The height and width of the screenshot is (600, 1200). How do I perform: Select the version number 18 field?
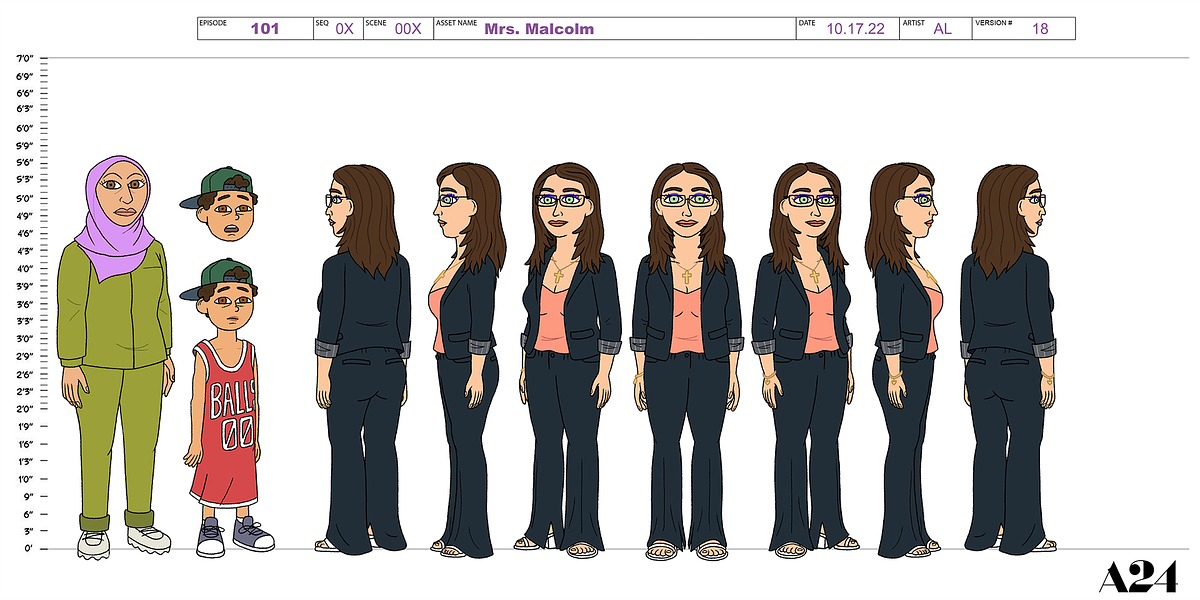(1022, 28)
